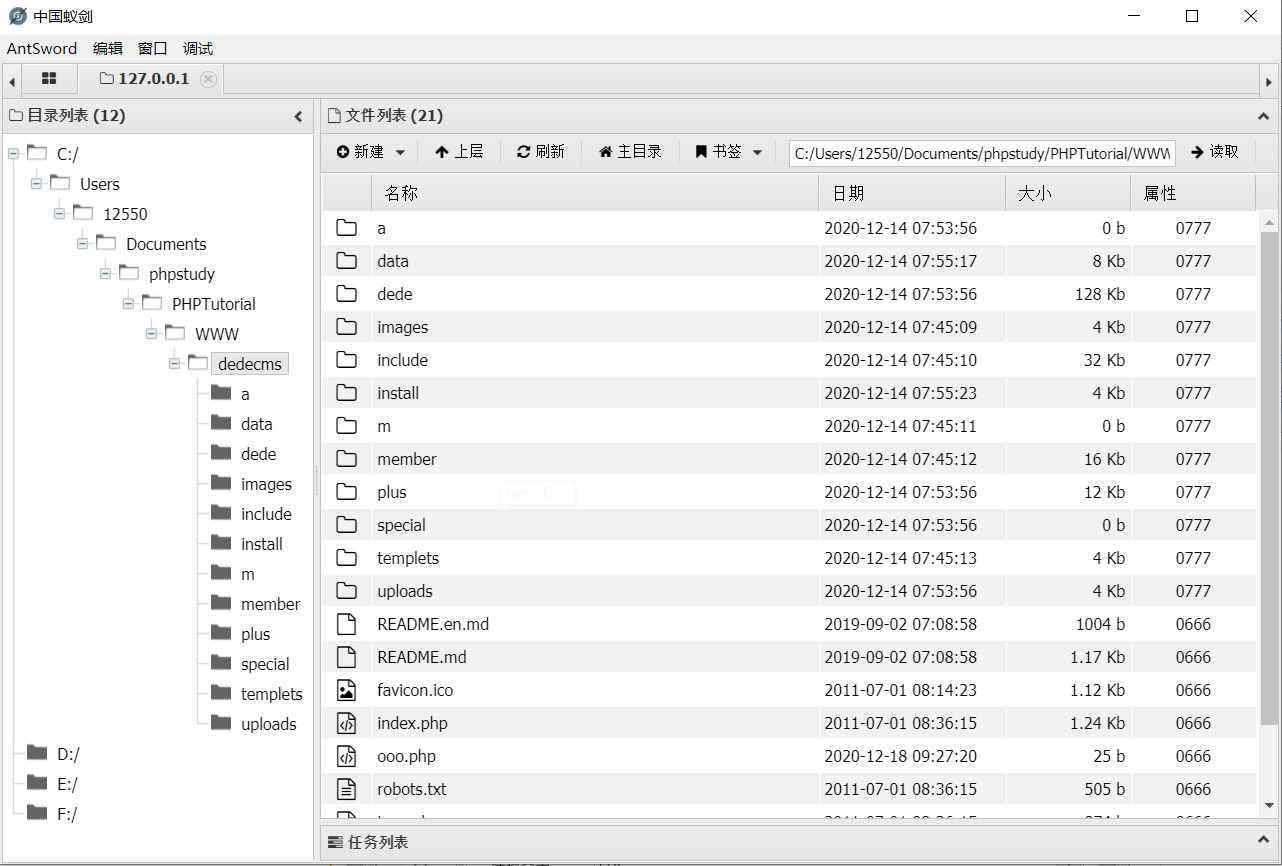Screen dimensions: 1282x866
Task: Click the 读取 button
Action: (1215, 152)
